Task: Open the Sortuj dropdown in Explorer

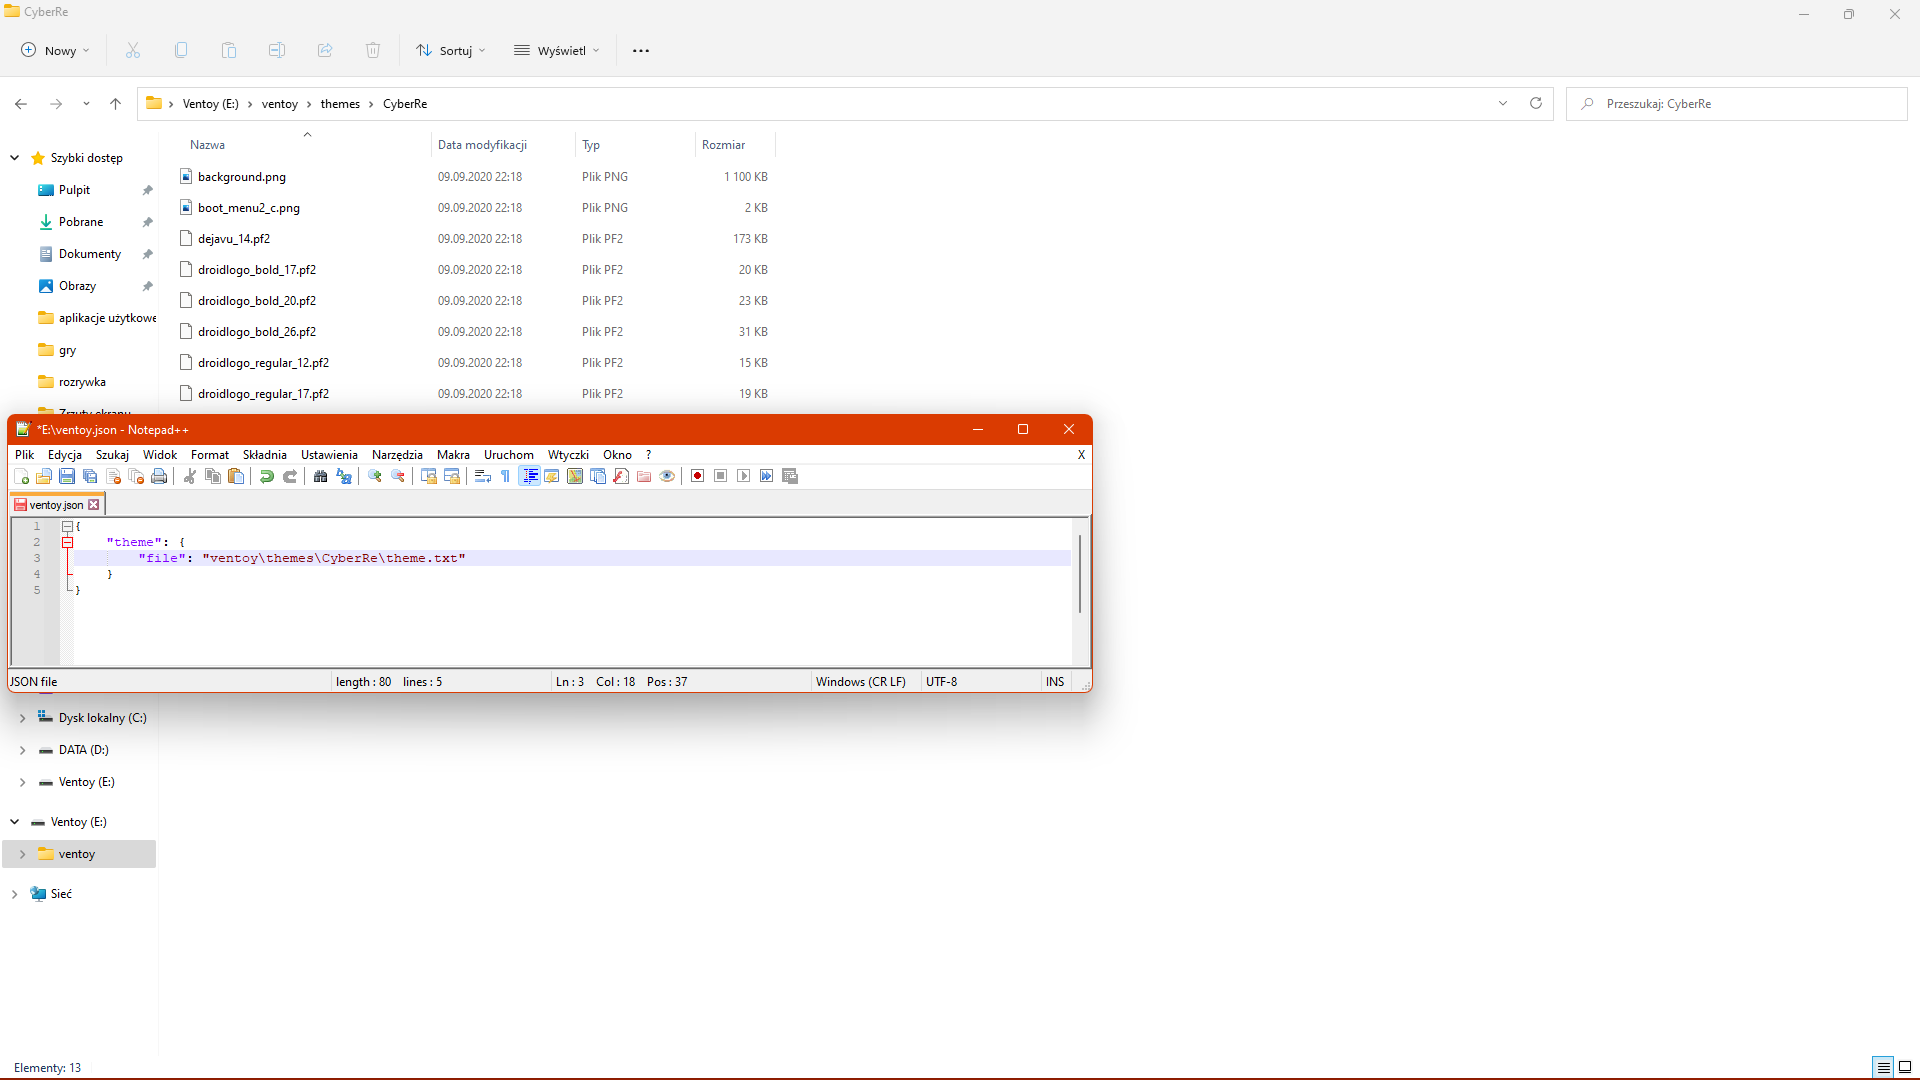Action: point(451,51)
